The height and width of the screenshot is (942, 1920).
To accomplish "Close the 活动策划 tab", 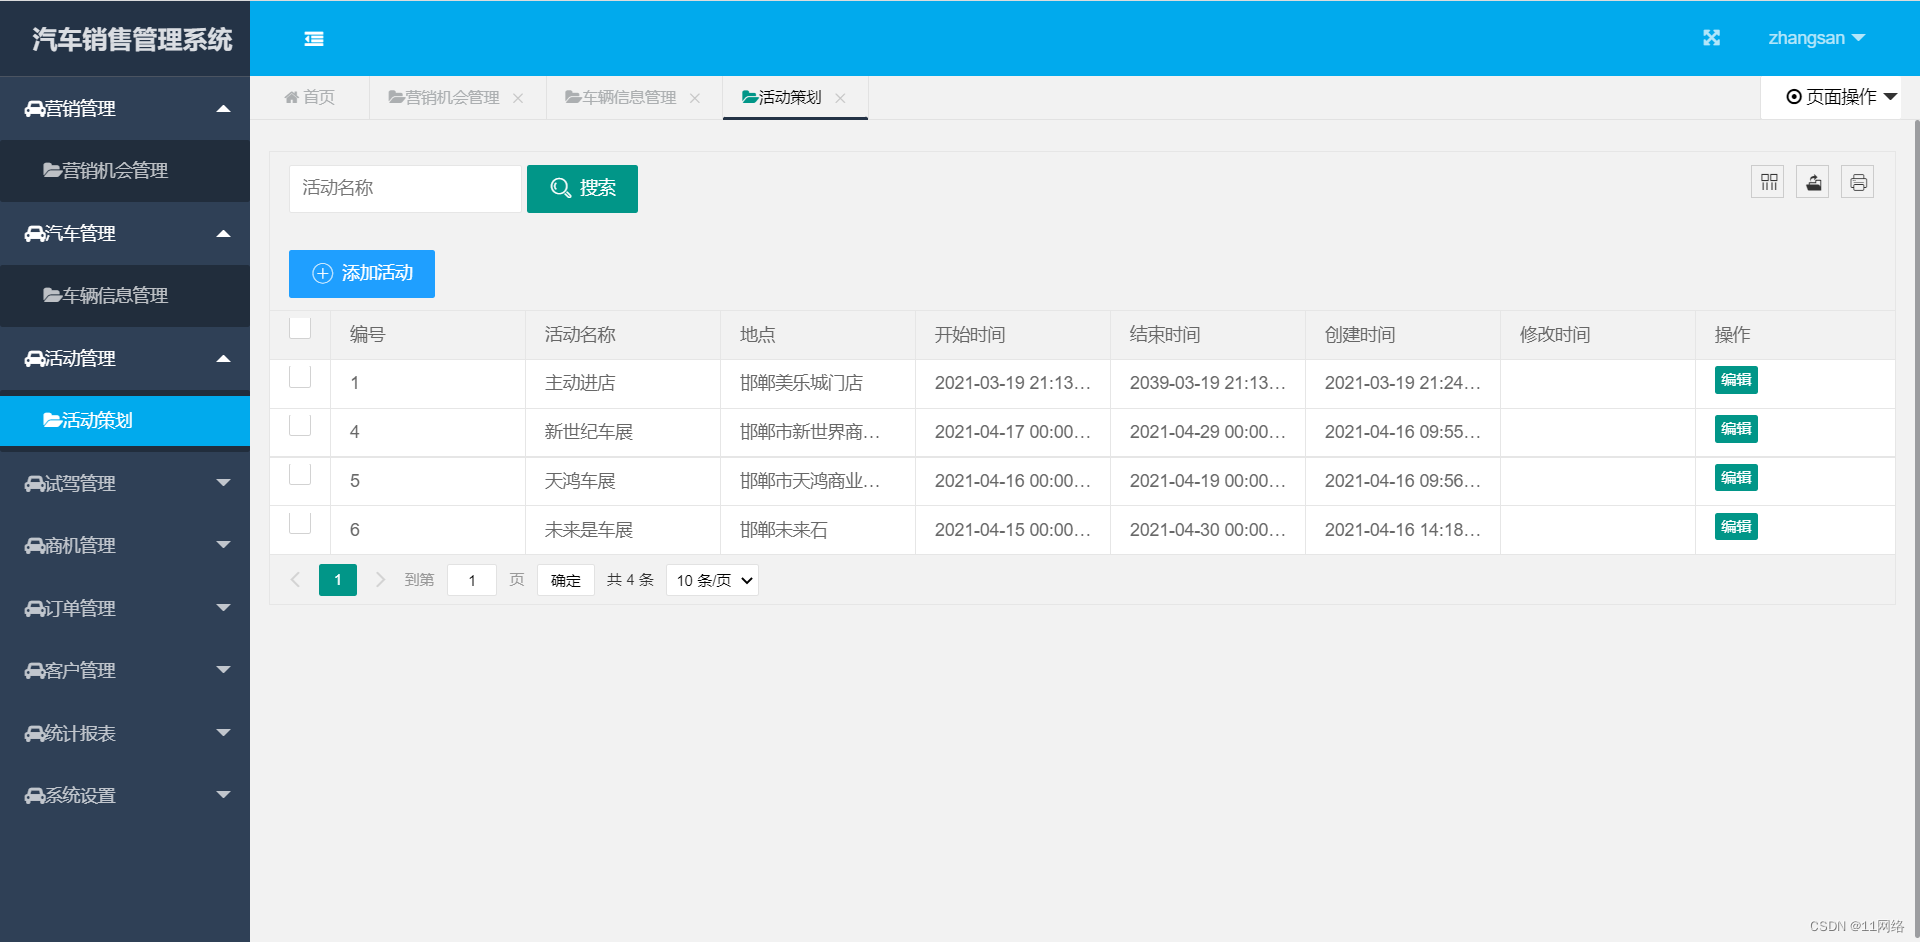I will pos(840,98).
